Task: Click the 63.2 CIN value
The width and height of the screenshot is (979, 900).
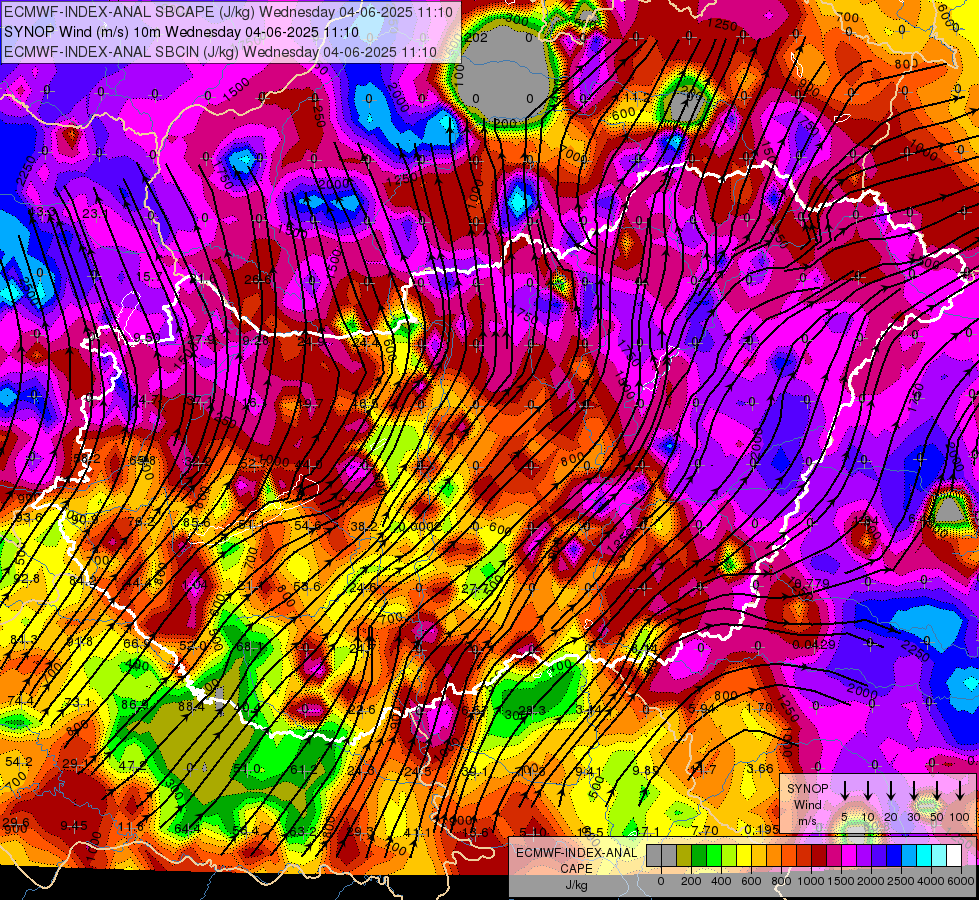Action: coord(302,831)
